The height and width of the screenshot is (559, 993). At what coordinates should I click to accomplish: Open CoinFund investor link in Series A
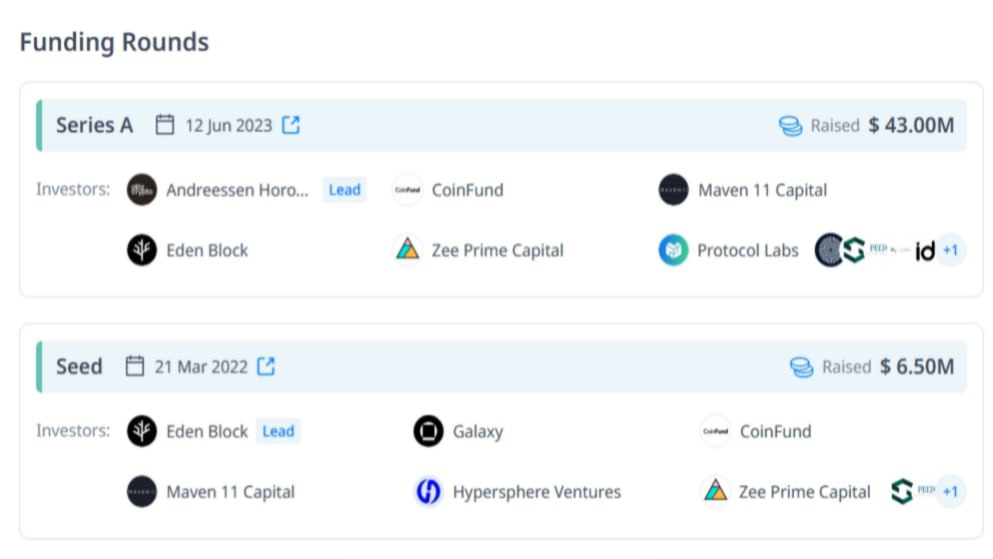click(x=467, y=191)
